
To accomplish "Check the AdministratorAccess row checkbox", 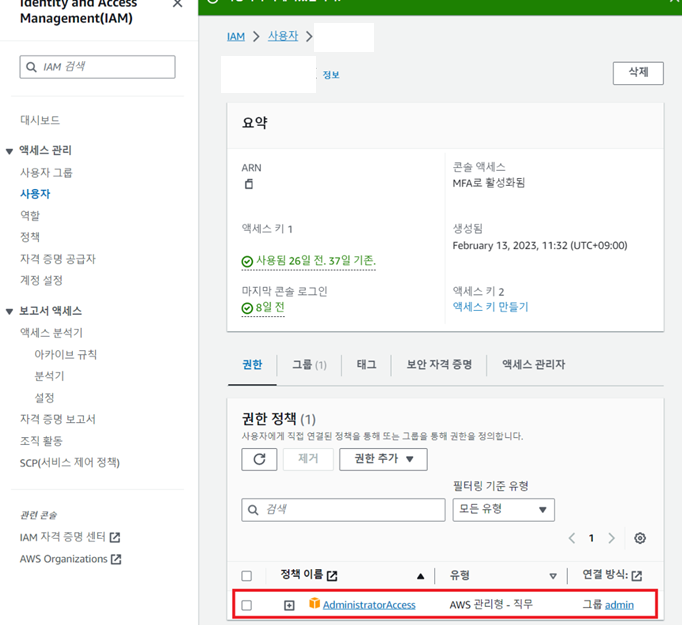I will [x=247, y=605].
